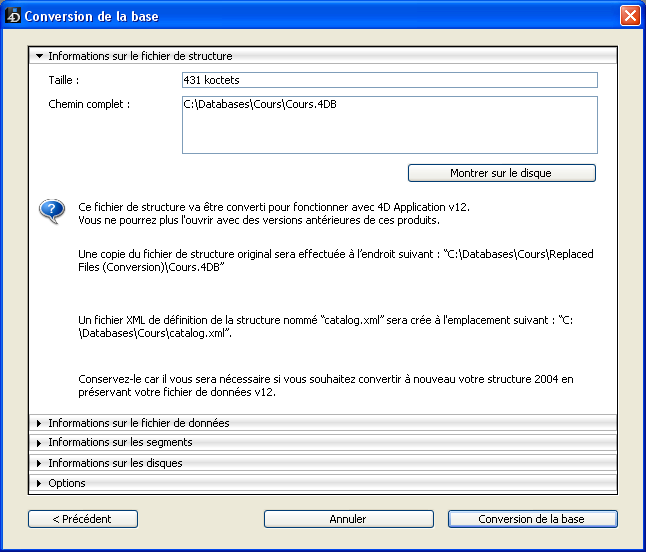Image resolution: width=646 pixels, height=552 pixels.
Task: Click the Chemin complet path text box
Action: click(389, 125)
